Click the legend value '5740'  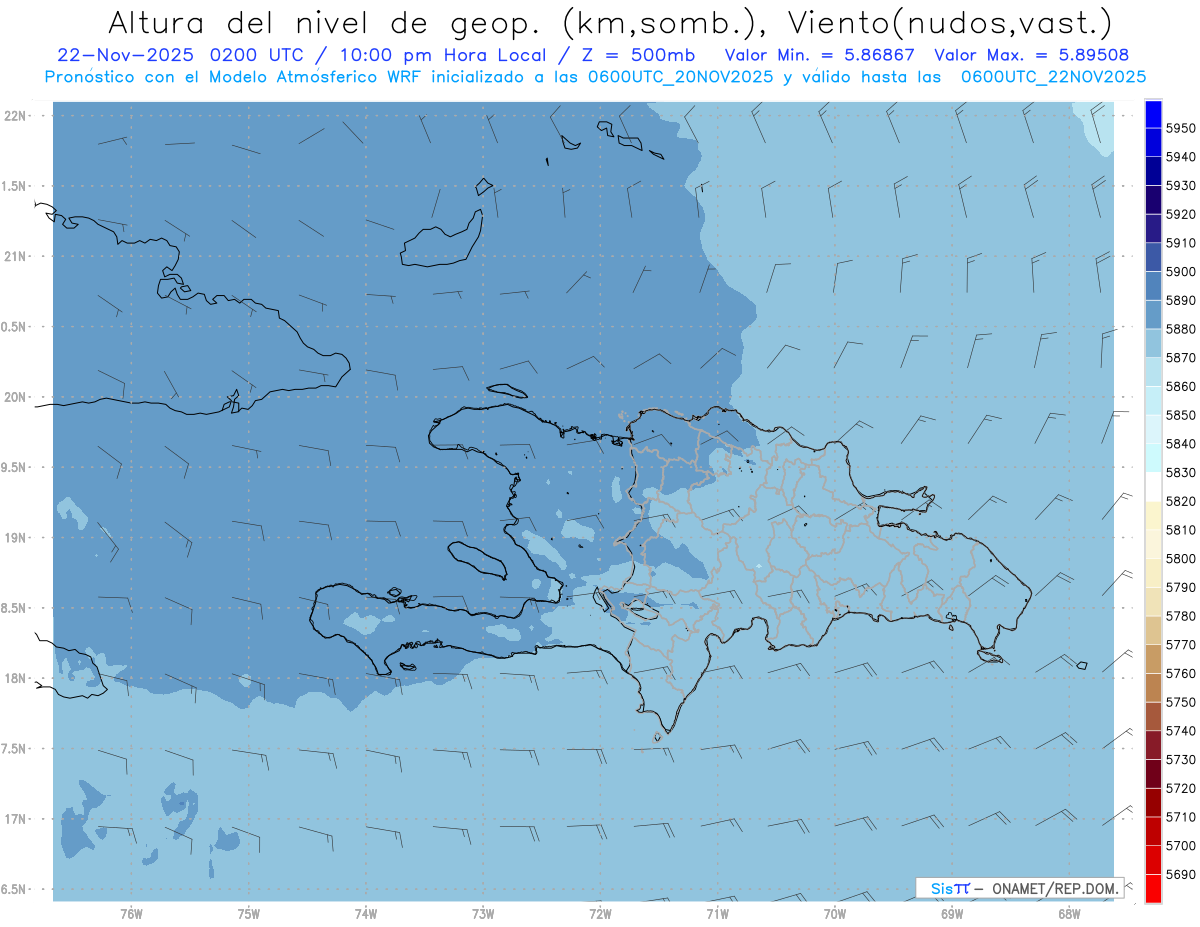coord(1180,731)
